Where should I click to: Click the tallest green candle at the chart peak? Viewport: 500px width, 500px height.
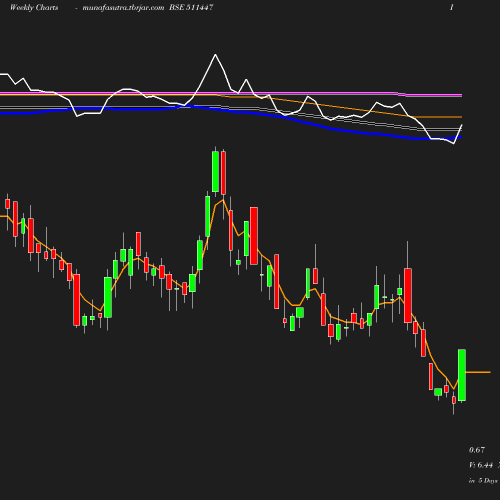(x=215, y=172)
